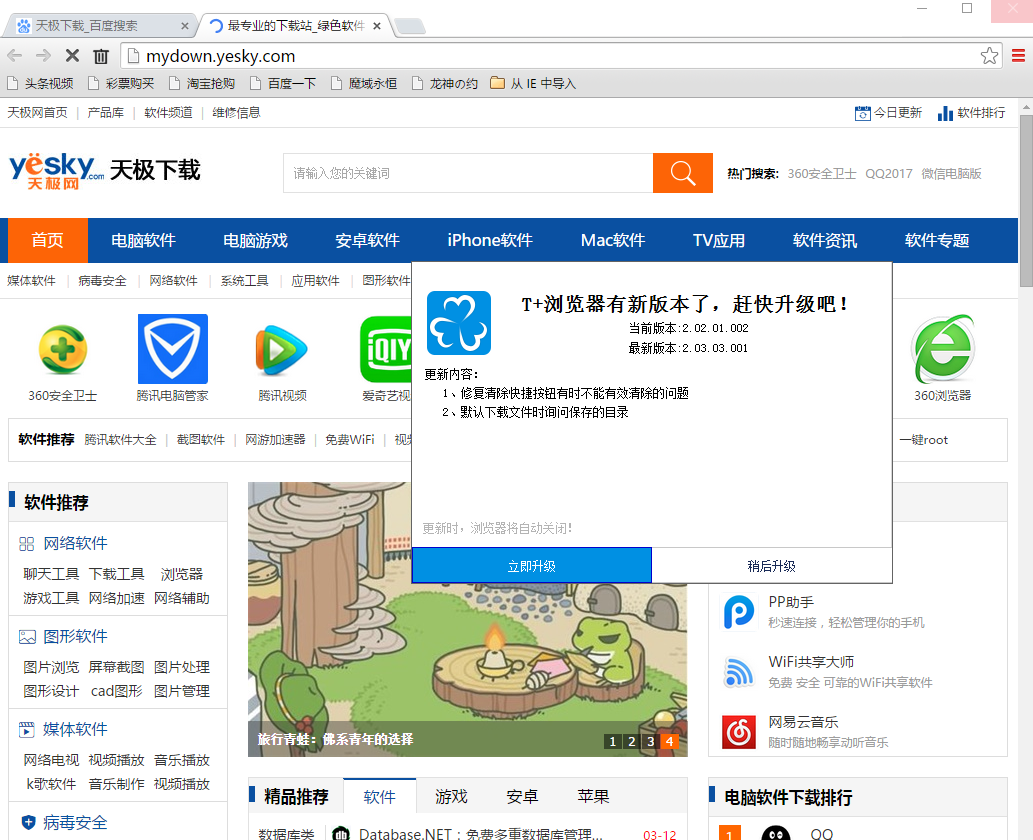This screenshot has width=1033, height=840.
Task: Switch to the 安卓 tab in 精品推荐
Action: pyautogui.click(x=522, y=797)
